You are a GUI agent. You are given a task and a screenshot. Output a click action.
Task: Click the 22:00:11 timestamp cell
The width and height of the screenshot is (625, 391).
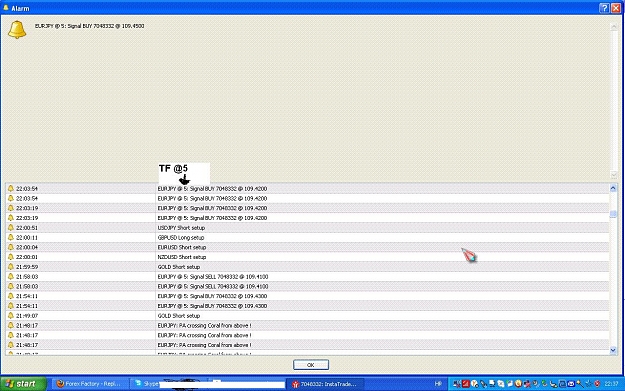click(27, 238)
